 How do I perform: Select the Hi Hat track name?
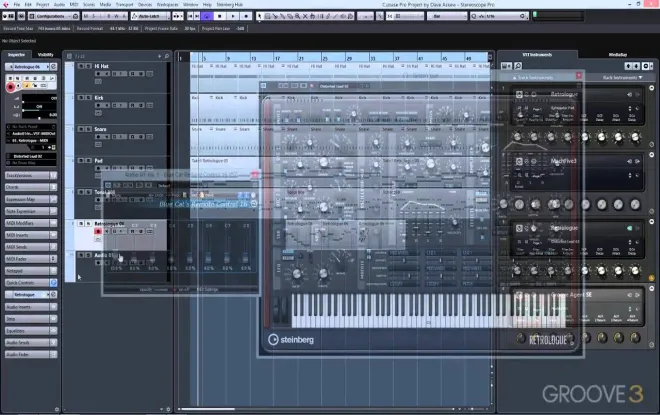pyautogui.click(x=101, y=66)
